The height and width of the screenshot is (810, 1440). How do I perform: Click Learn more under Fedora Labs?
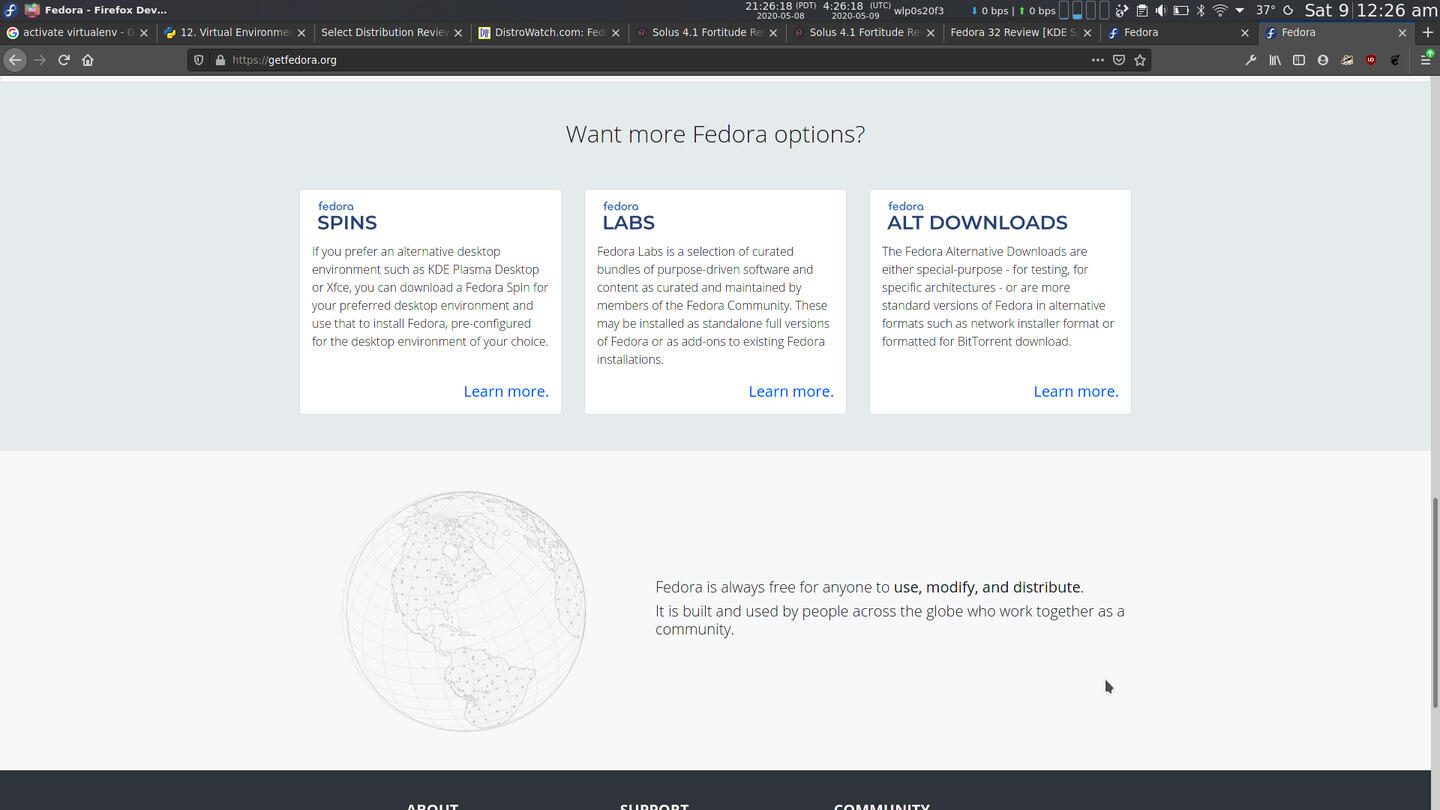[791, 391]
